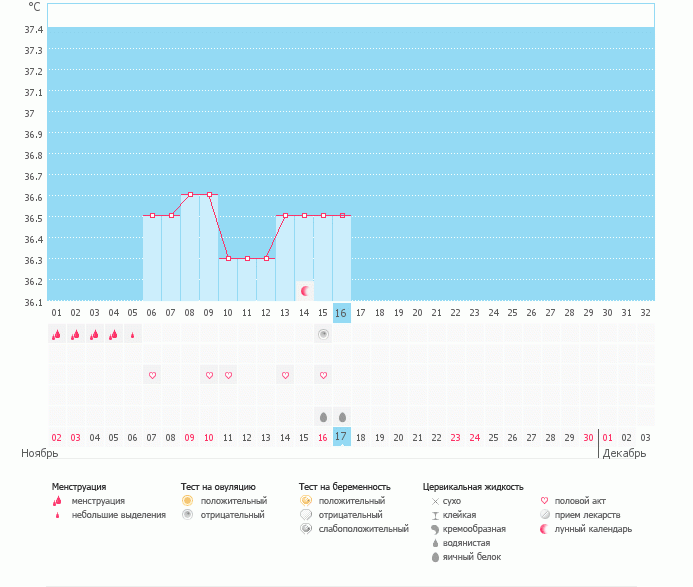Select the highlighted calendar date 17 cell
693x587 pixels.
pos(342,437)
